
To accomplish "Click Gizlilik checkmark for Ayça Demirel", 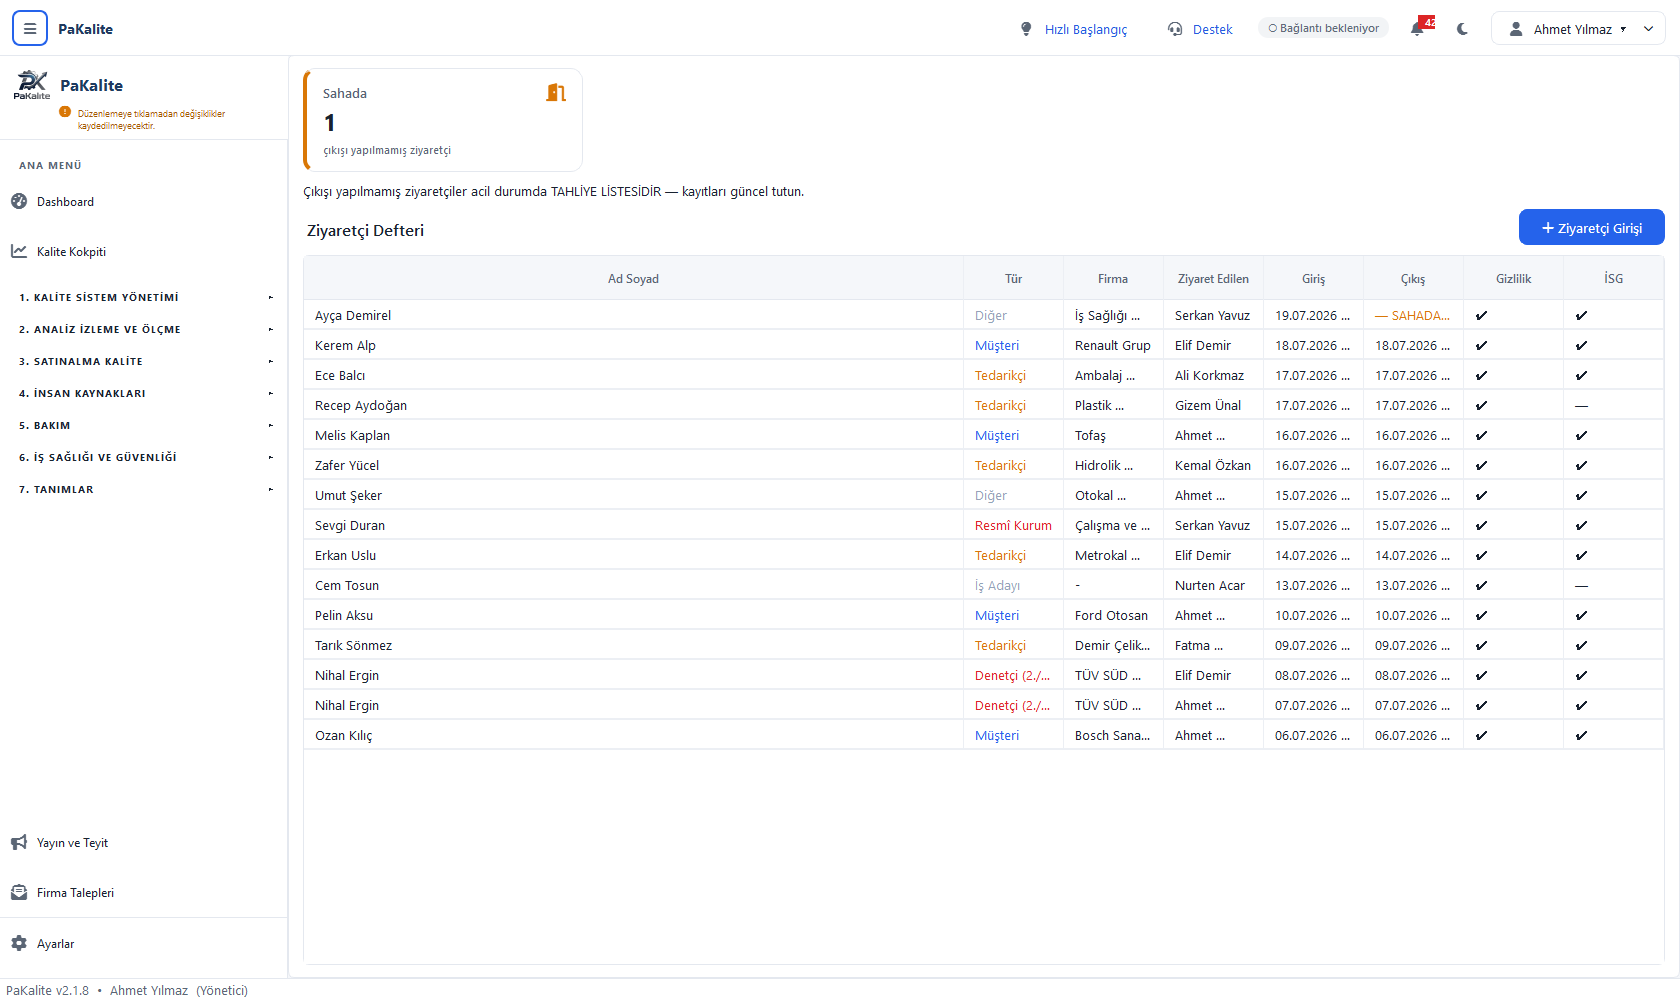I will pos(1481,315).
